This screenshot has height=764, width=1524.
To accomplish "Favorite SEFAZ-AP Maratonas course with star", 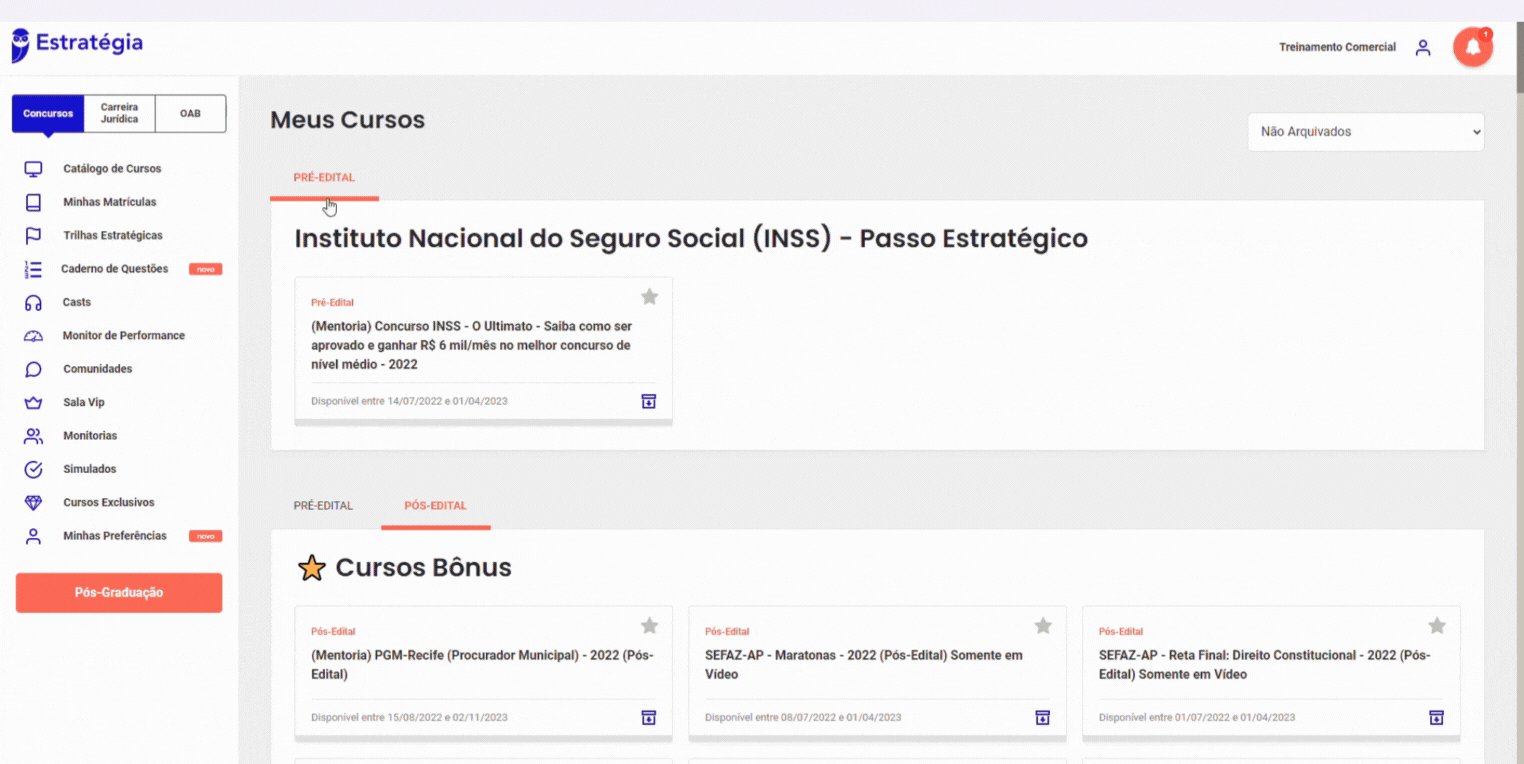I will pyautogui.click(x=1043, y=626).
